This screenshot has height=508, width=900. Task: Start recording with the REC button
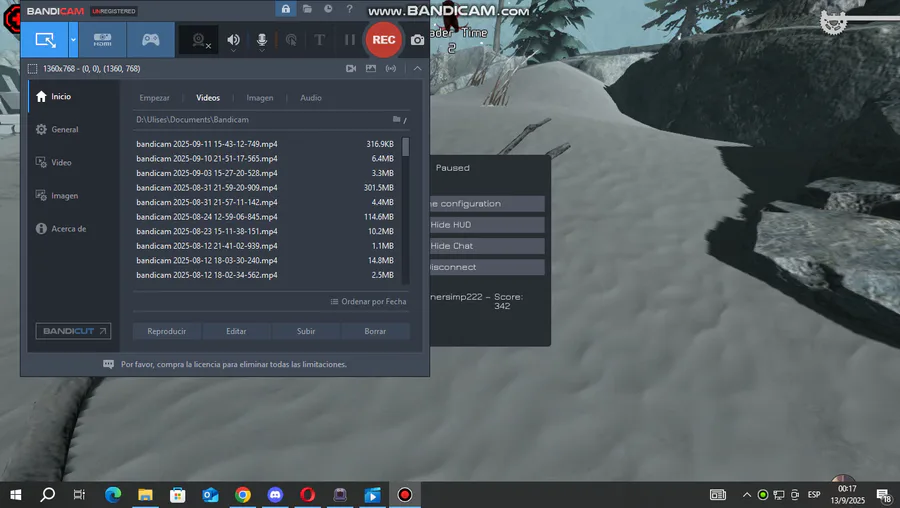click(383, 40)
